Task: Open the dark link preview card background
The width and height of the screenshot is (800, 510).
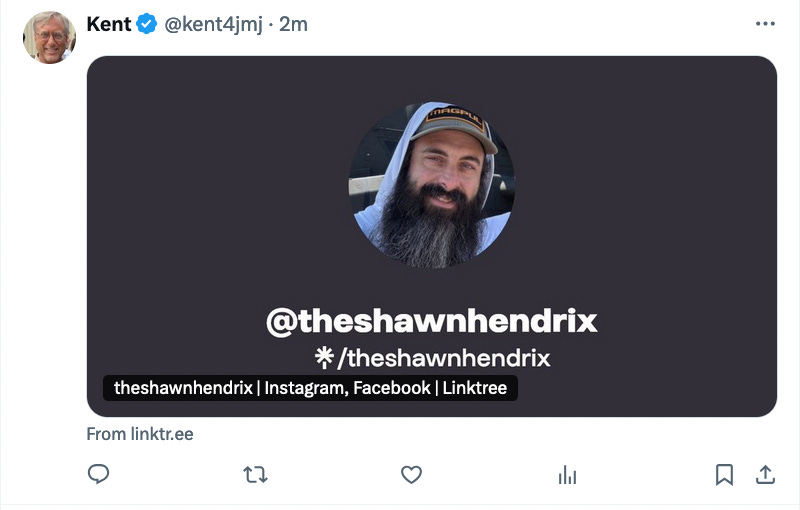Action: coord(432,237)
